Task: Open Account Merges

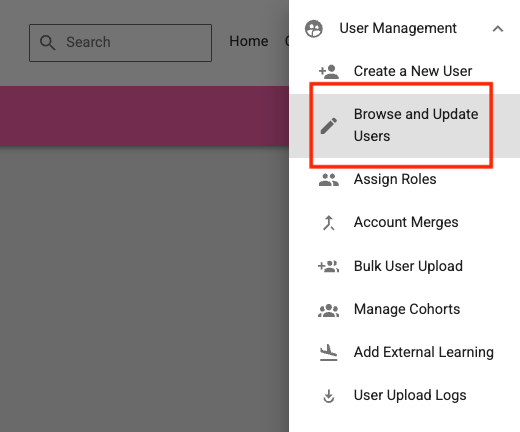Action: click(x=406, y=222)
